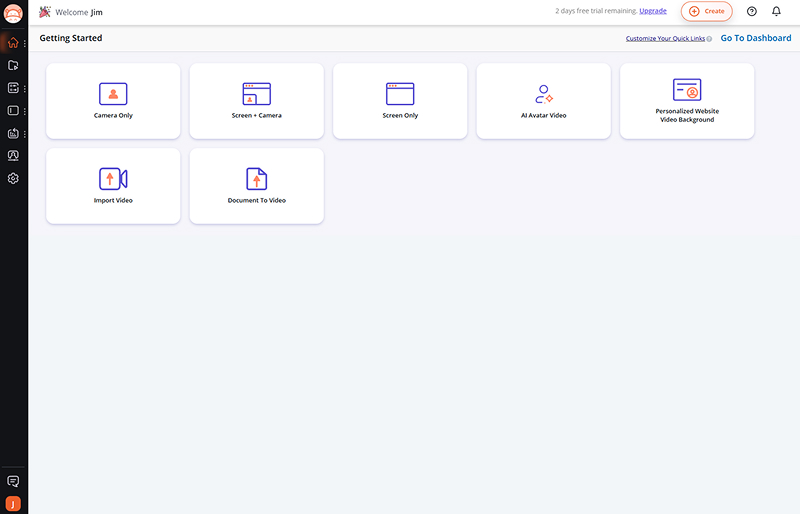
Task: Click the bot logo at top left
Action: click(x=13, y=13)
